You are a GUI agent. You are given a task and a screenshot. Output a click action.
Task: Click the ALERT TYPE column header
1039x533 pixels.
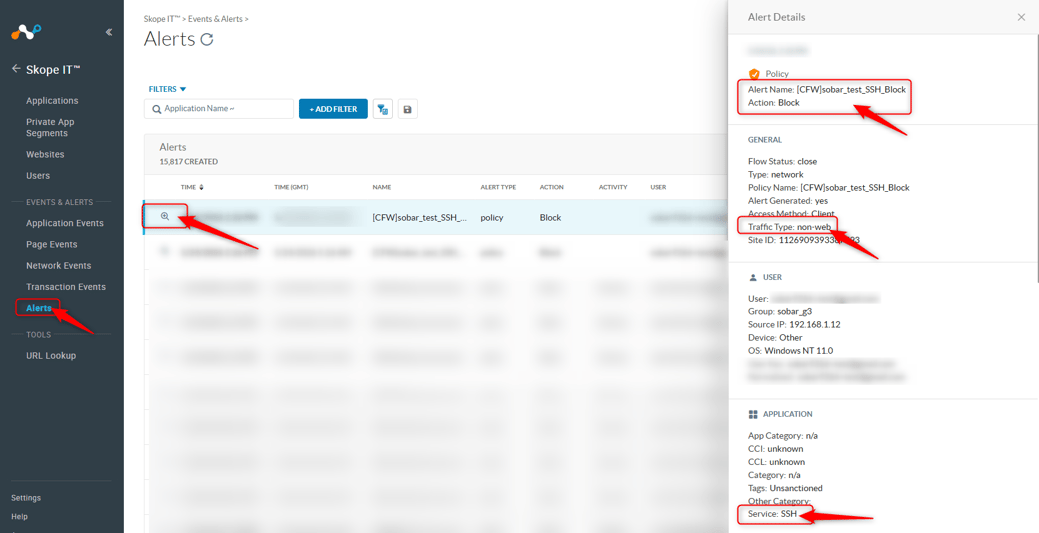(498, 188)
